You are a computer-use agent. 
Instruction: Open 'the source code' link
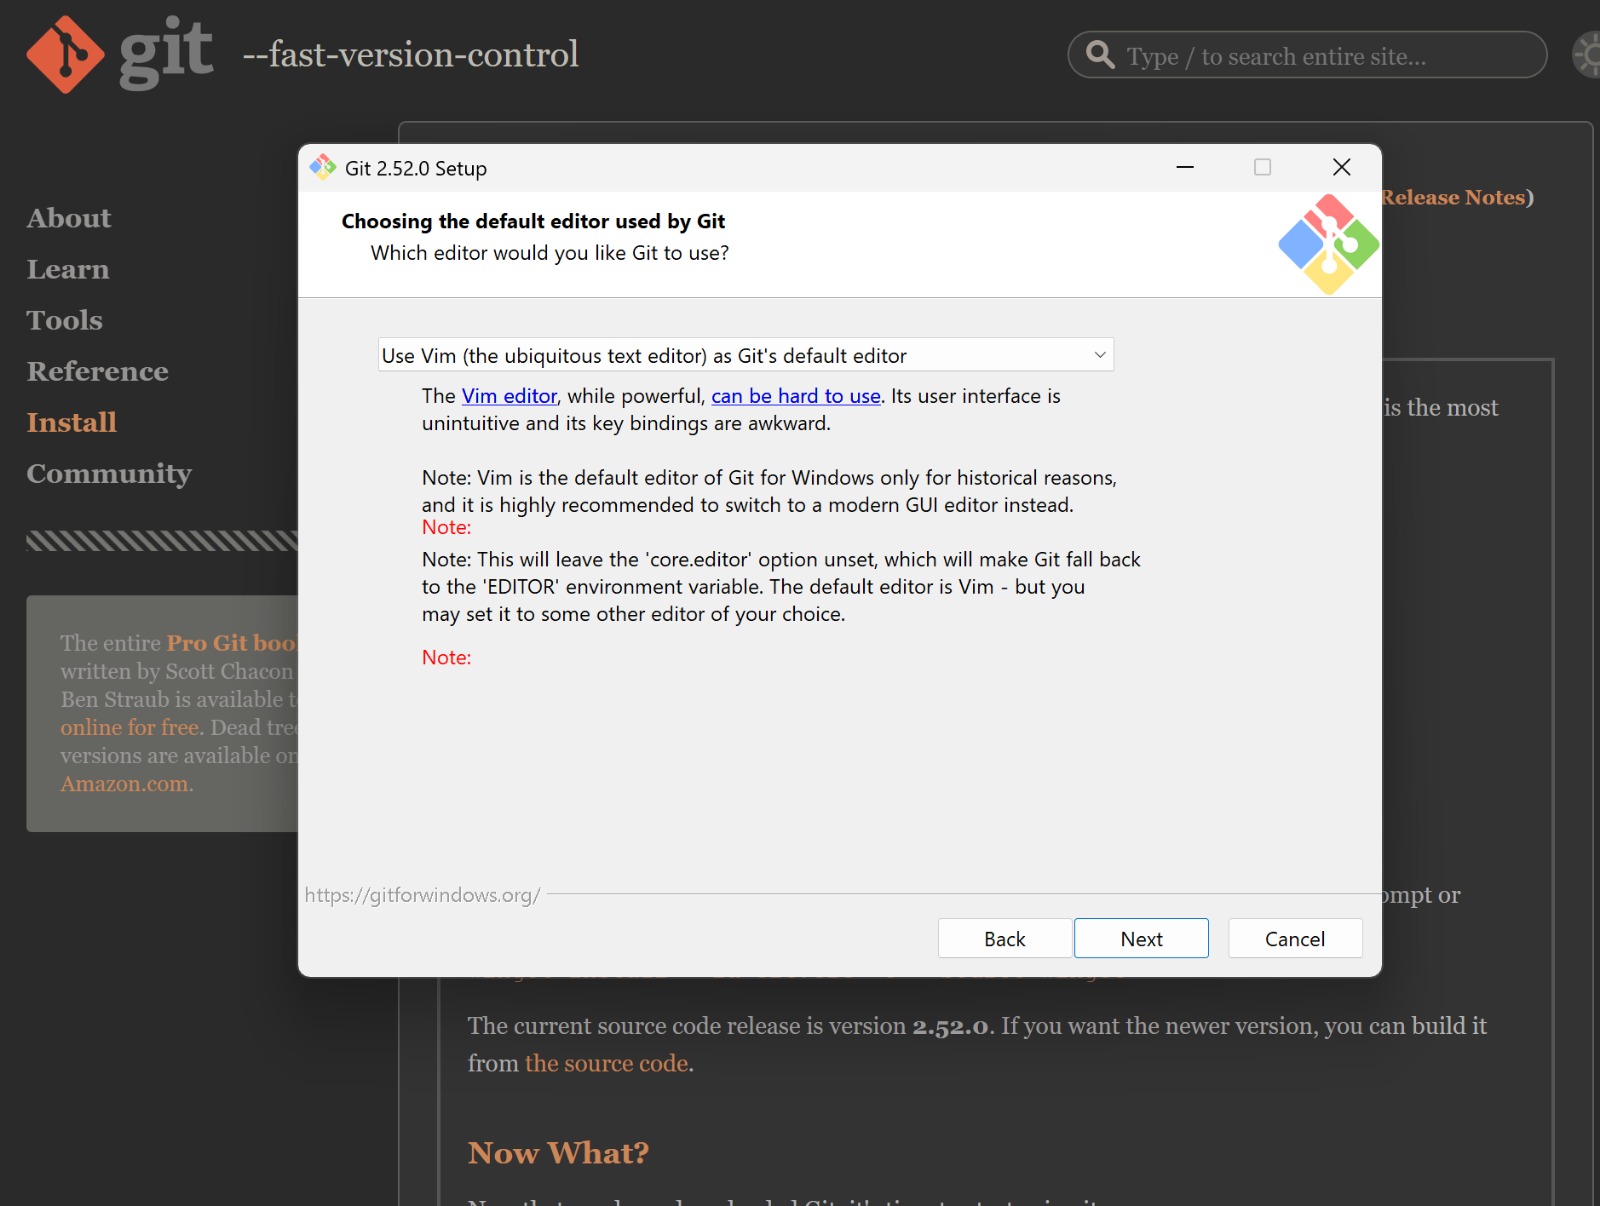607,1063
